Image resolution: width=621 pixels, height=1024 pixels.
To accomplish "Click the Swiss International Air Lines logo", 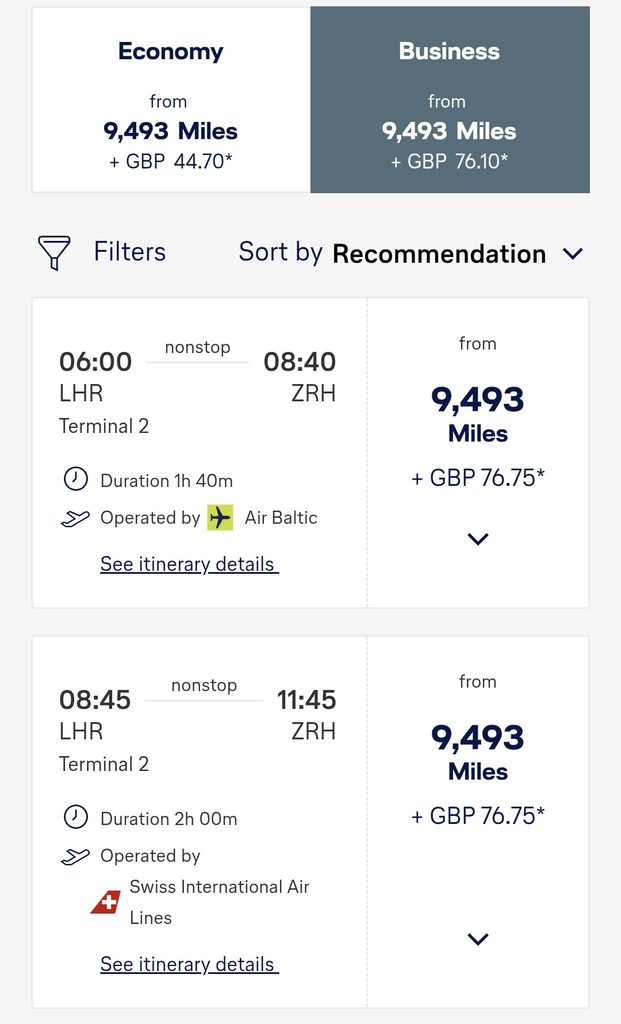I will pos(106,903).
